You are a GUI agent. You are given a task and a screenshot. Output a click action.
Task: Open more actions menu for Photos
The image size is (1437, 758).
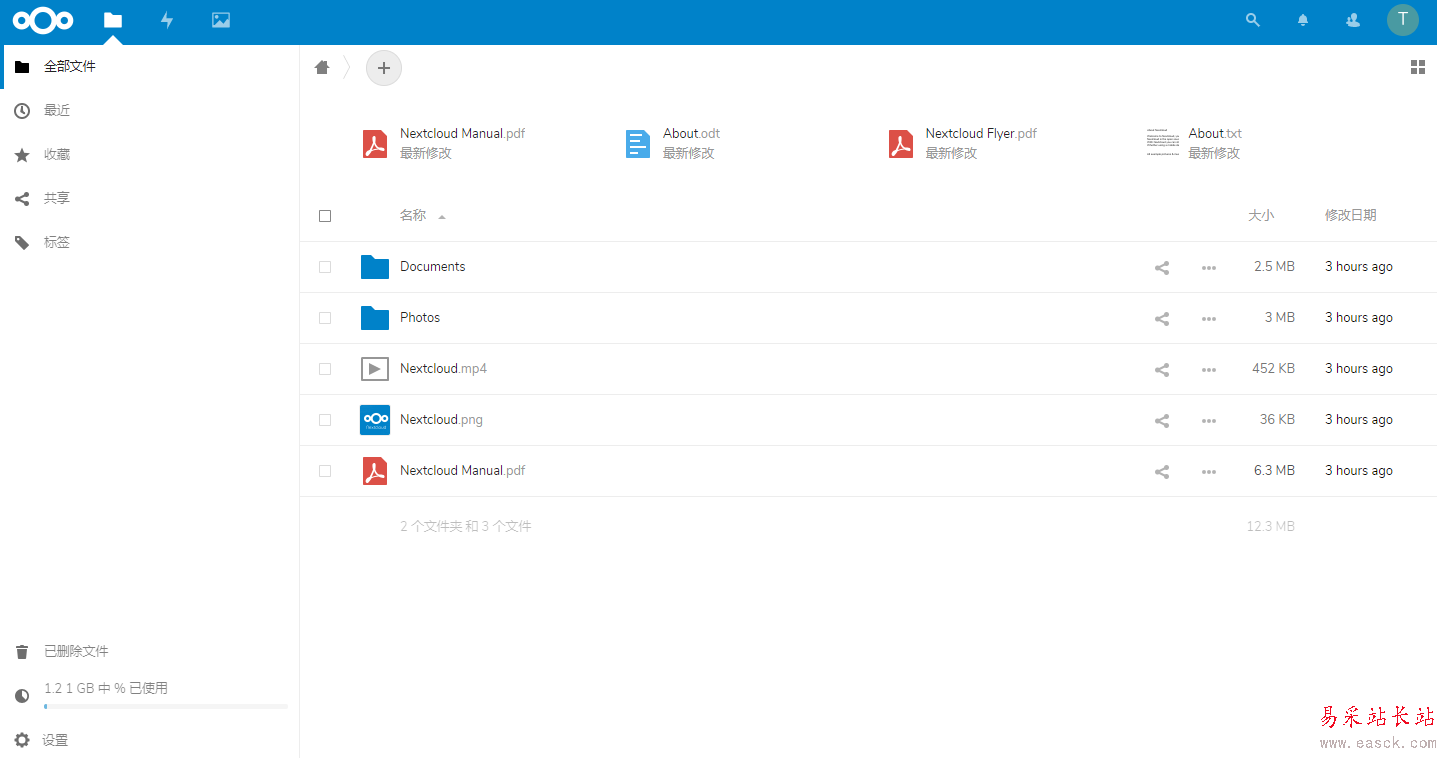coord(1209,319)
